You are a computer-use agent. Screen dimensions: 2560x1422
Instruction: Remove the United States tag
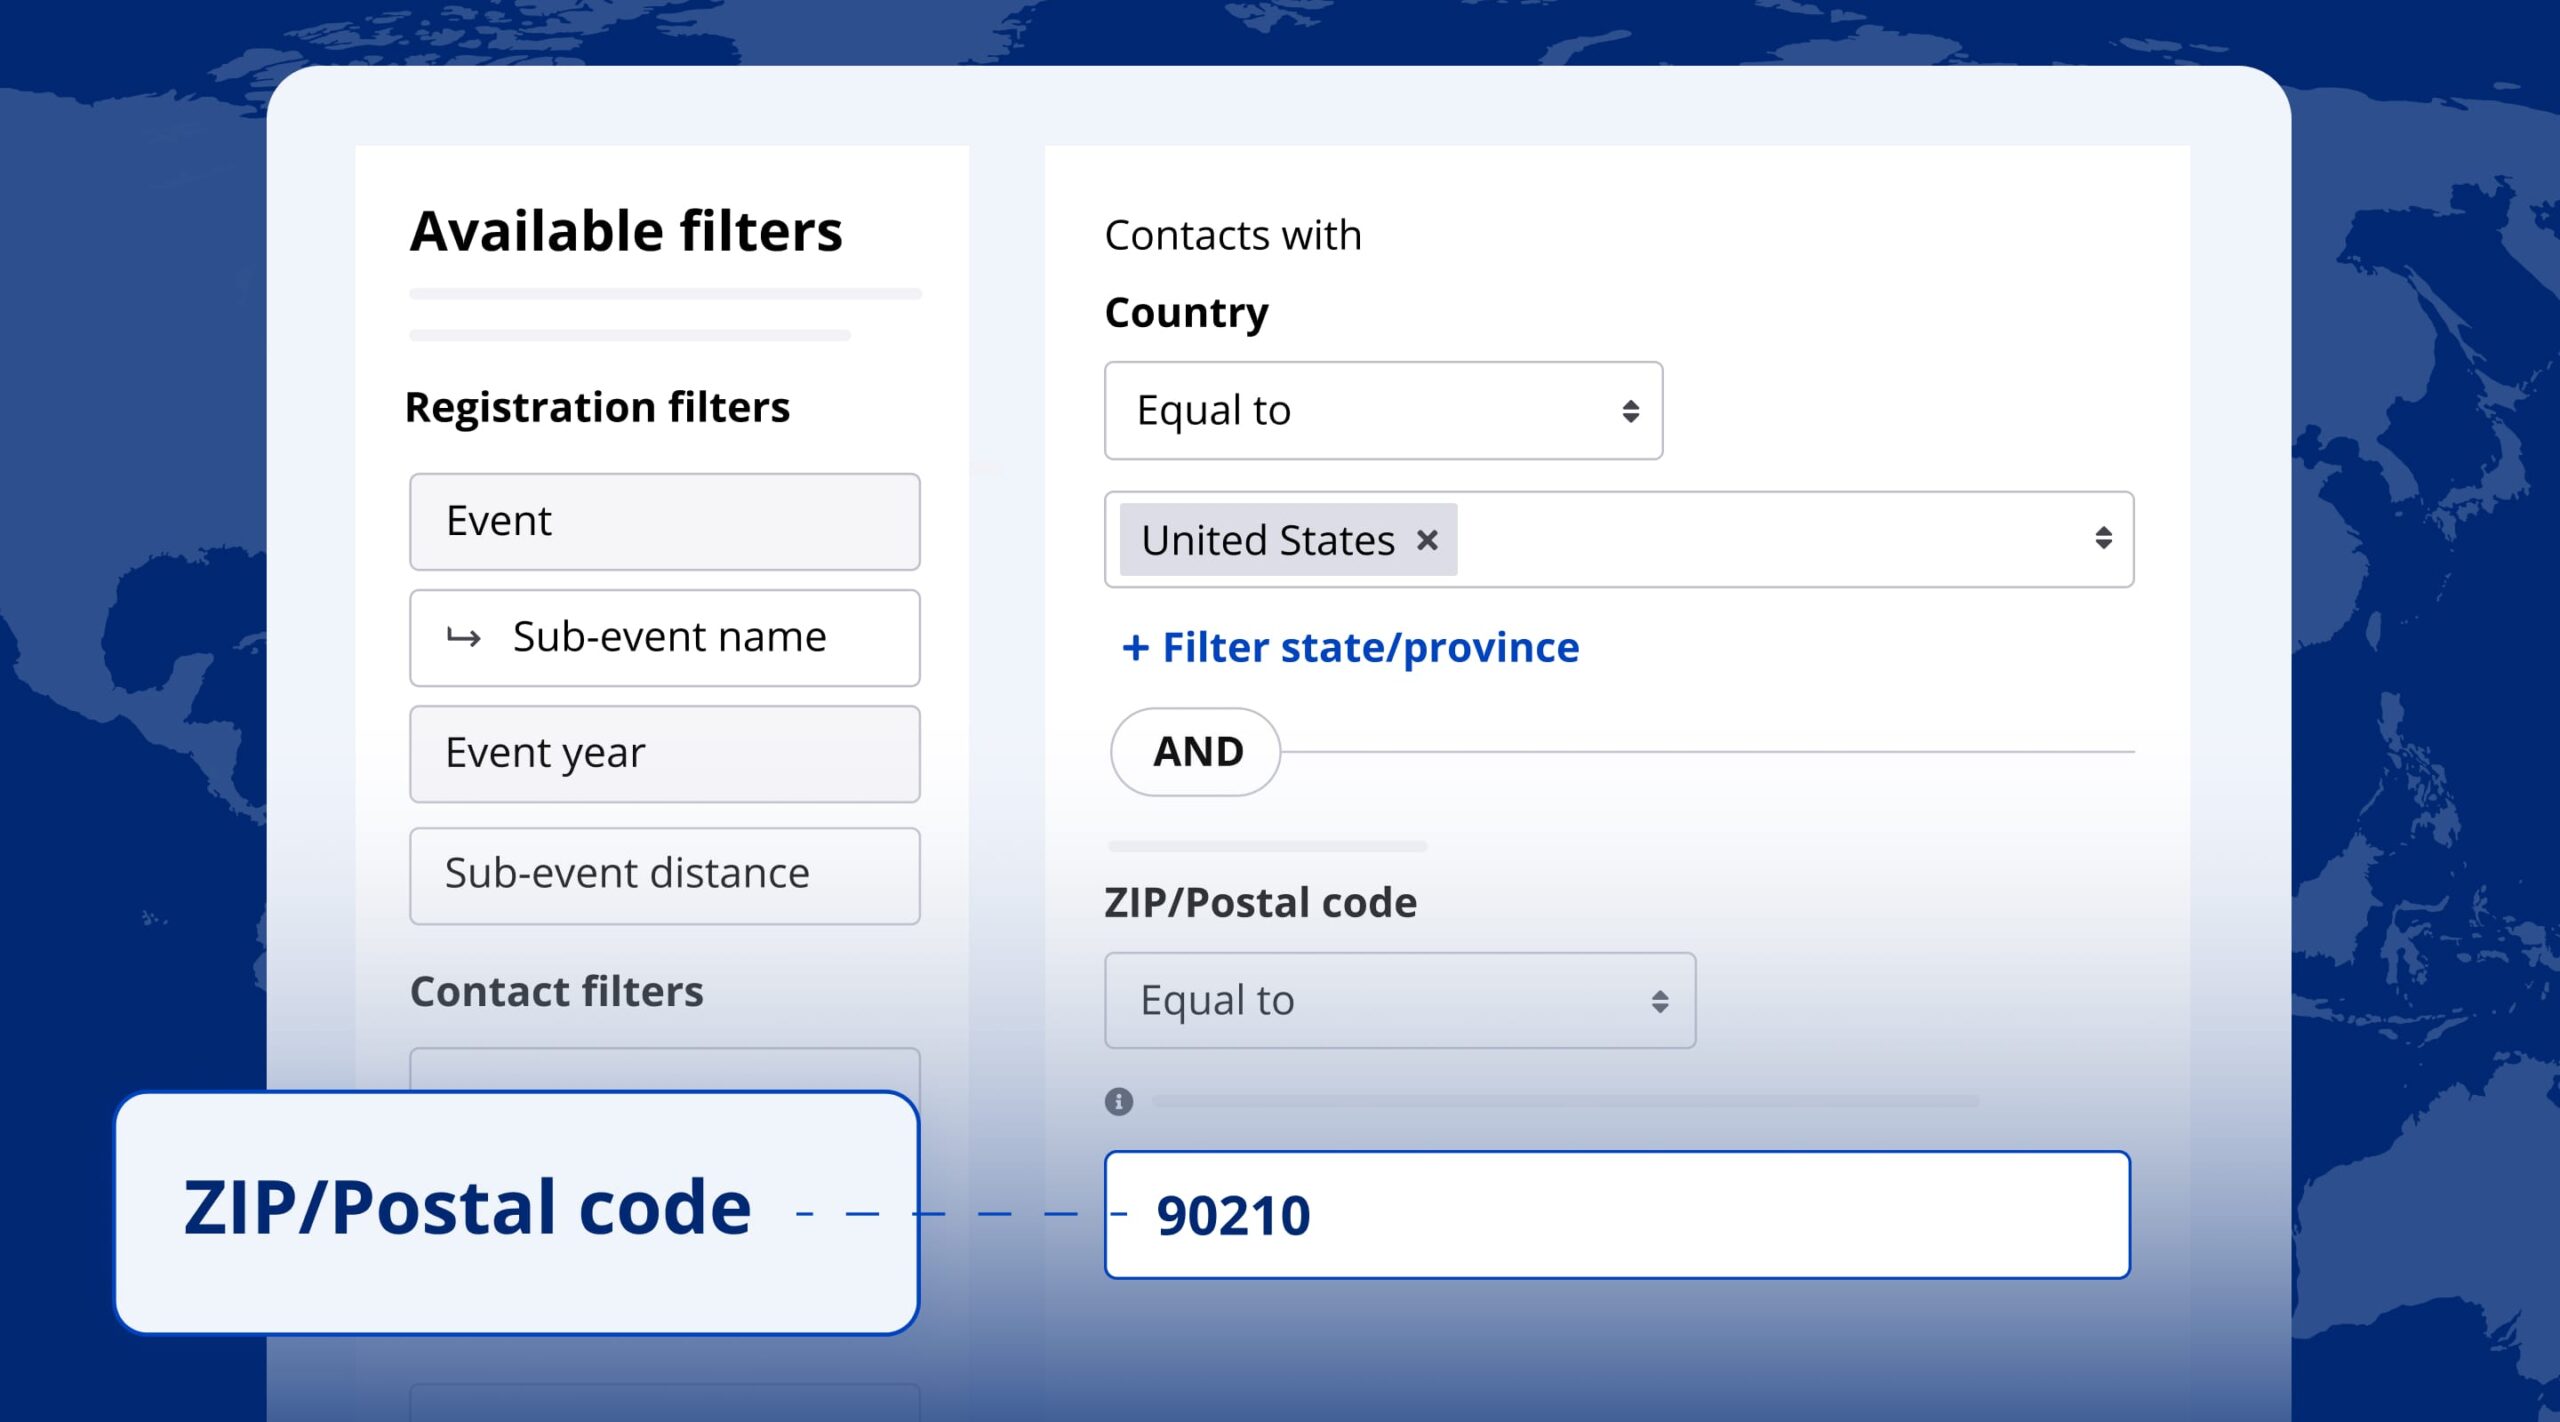coord(1427,540)
